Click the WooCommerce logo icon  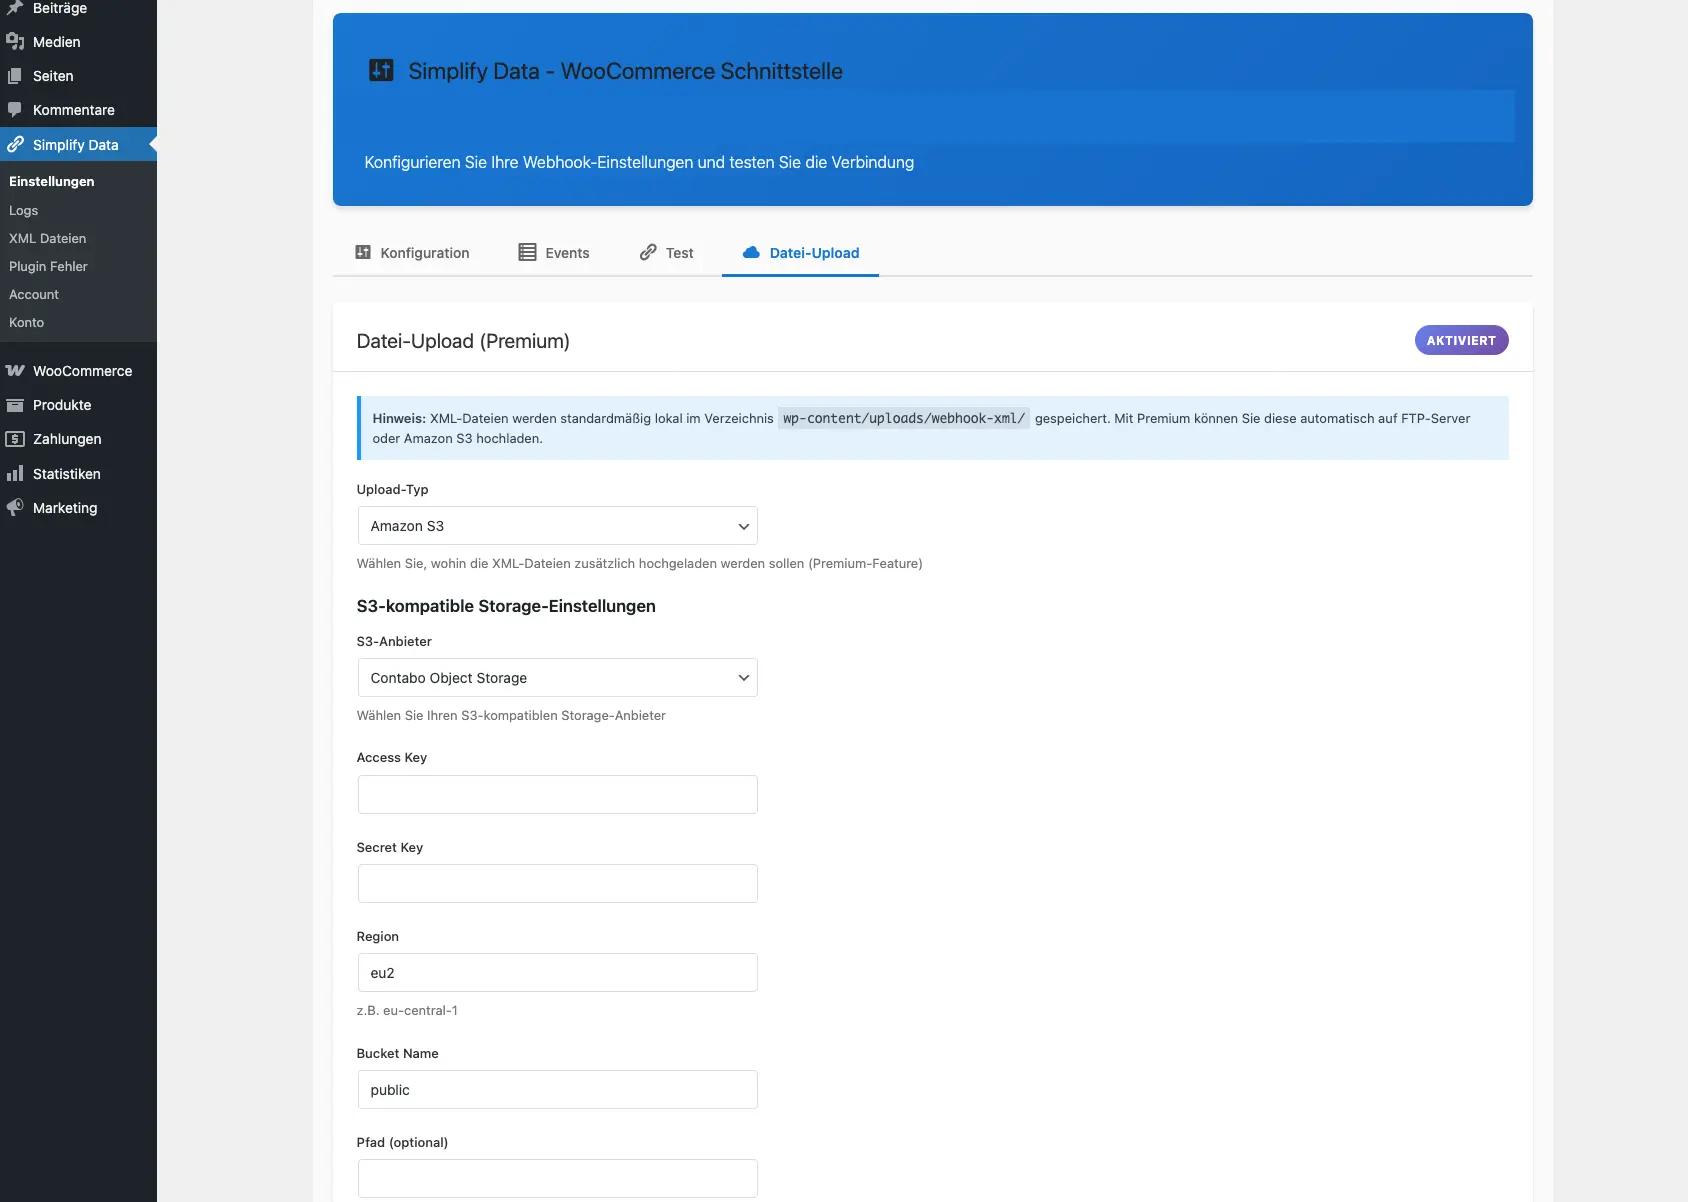(x=15, y=371)
